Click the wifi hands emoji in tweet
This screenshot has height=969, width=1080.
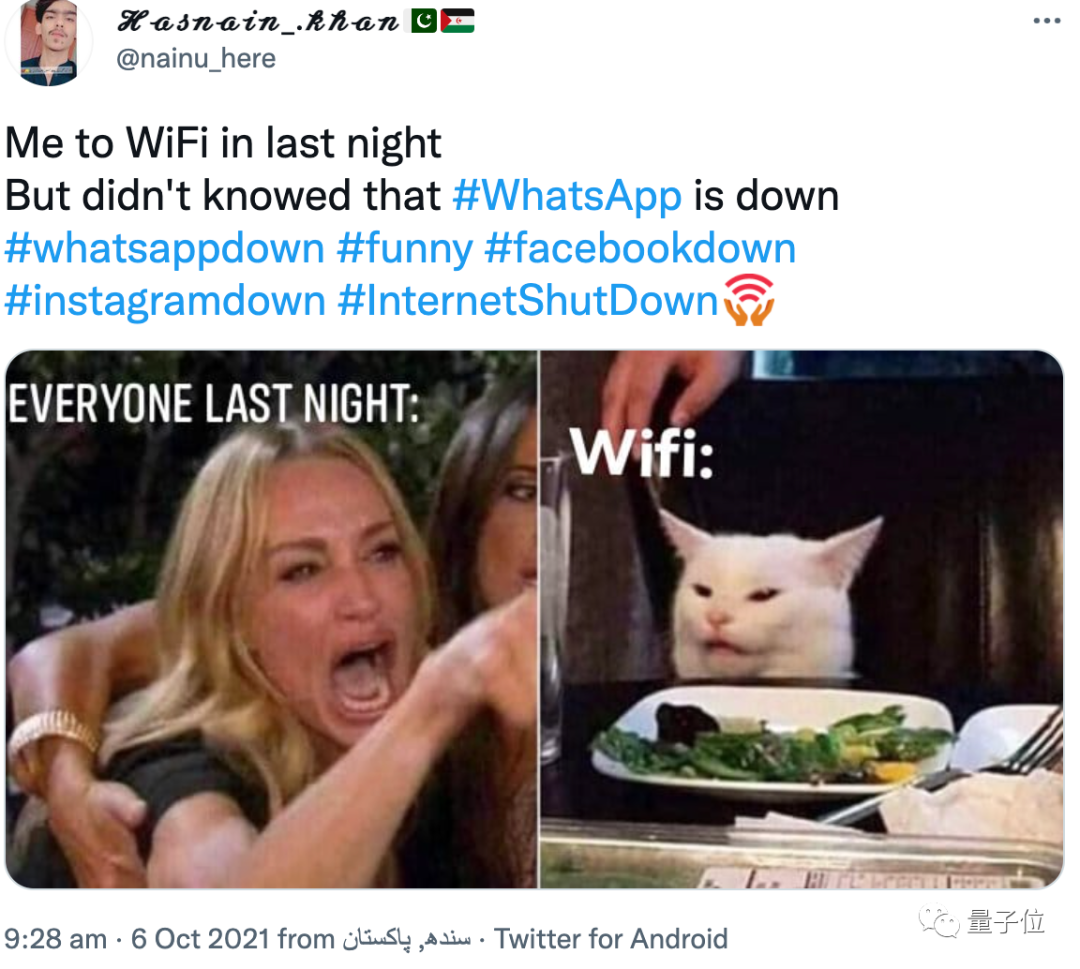click(x=749, y=300)
